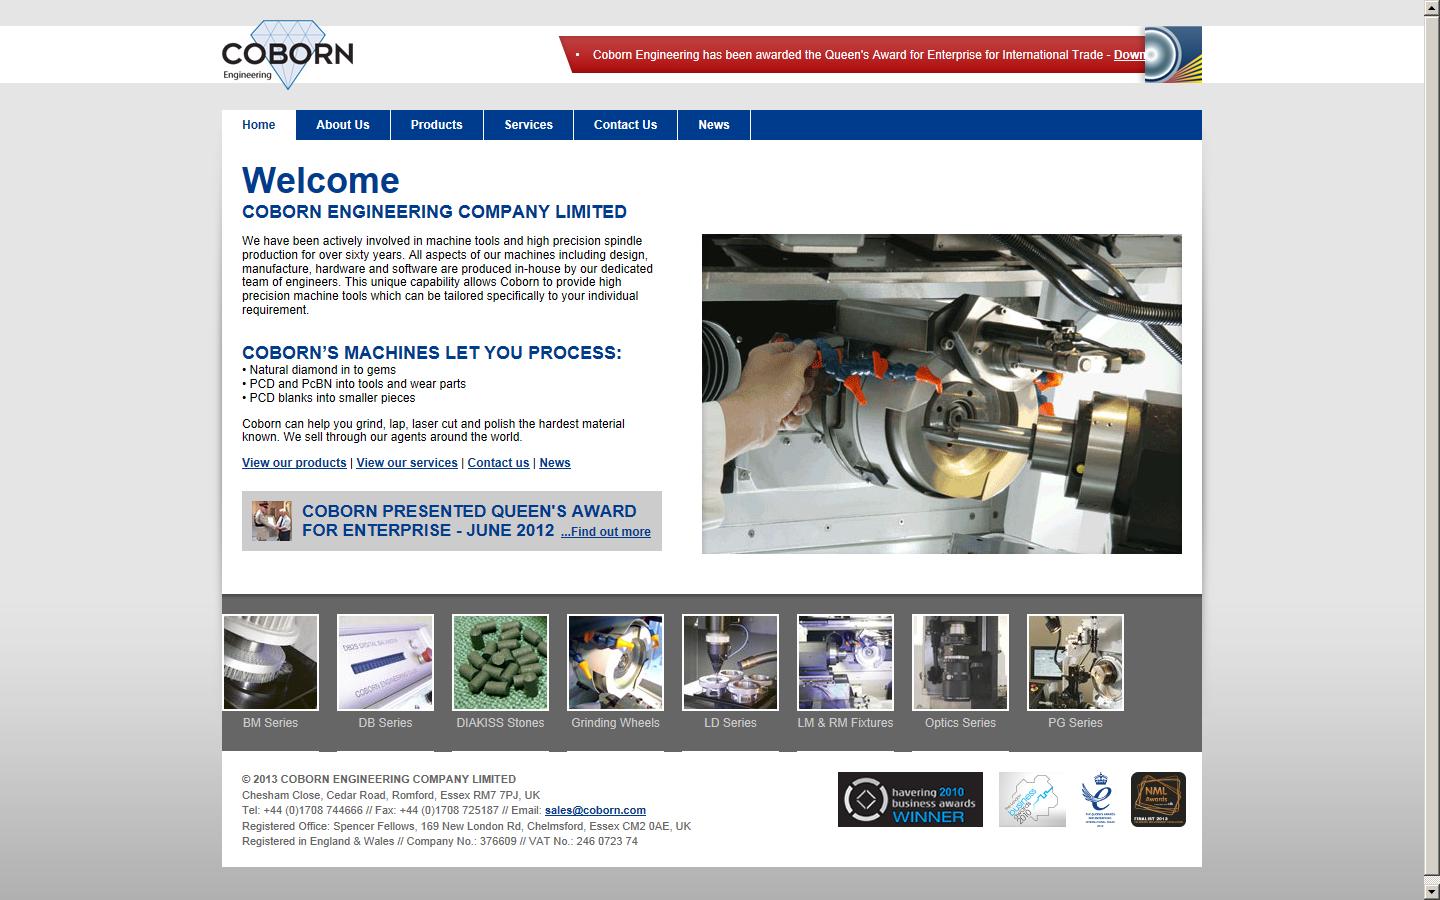The width and height of the screenshot is (1440, 900).
Task: Click the Queen's Award for Enterprise emblem
Action: click(1097, 799)
